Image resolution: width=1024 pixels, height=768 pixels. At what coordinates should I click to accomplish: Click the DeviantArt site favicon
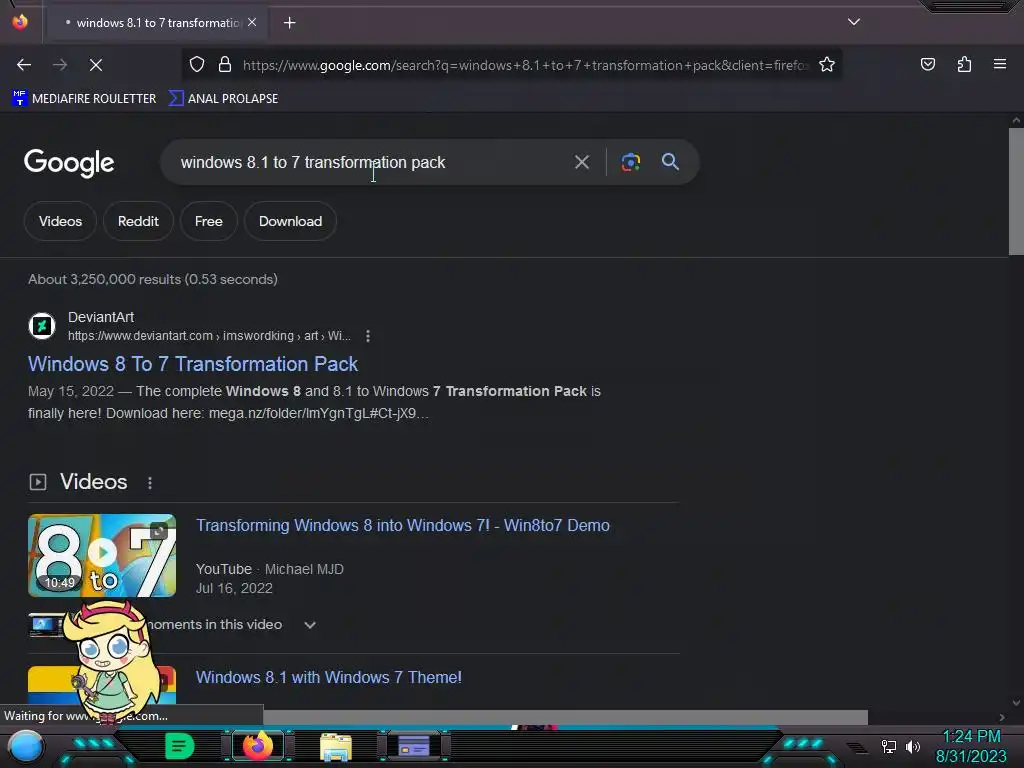42,325
